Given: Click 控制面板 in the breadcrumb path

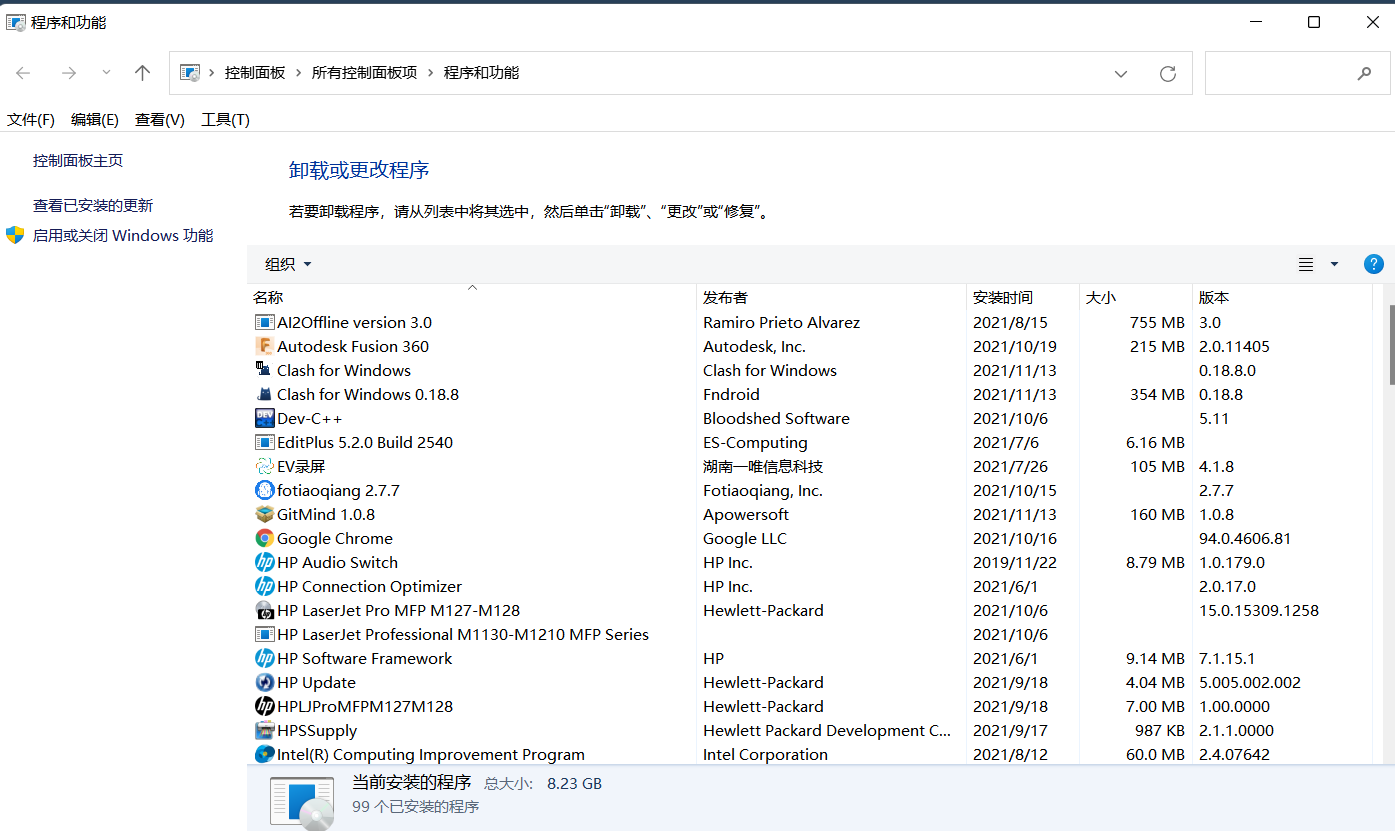Looking at the screenshot, I should coord(255,73).
